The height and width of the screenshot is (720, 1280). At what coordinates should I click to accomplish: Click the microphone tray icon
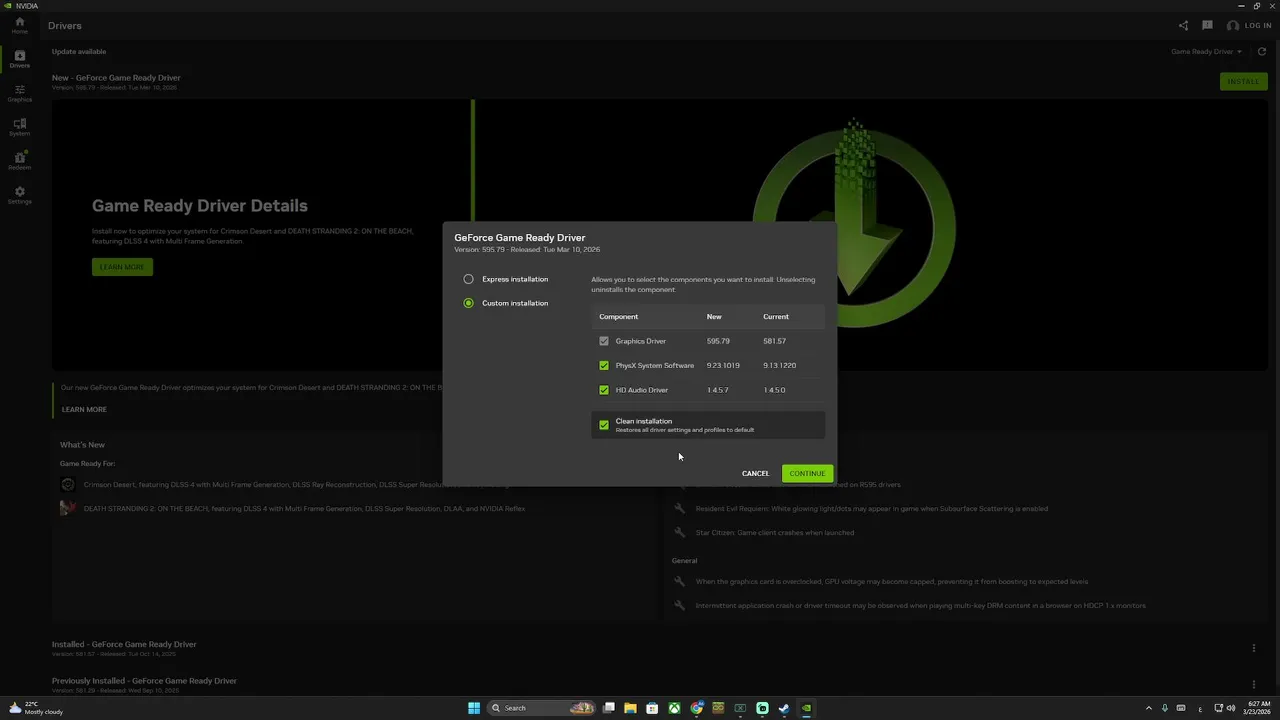(1165, 708)
